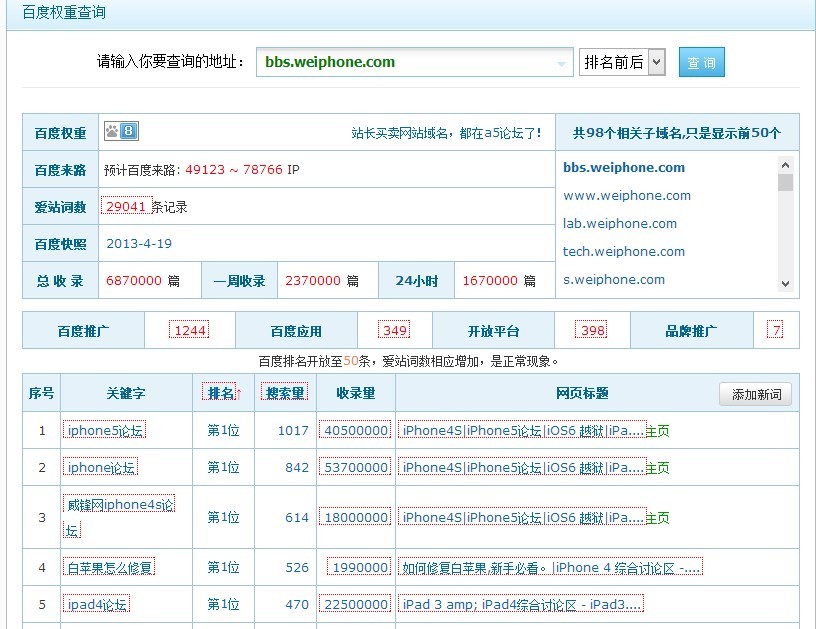Open the 29041 爱站词数 records link
Image resolution: width=816 pixels, height=629 pixels.
(x=126, y=207)
